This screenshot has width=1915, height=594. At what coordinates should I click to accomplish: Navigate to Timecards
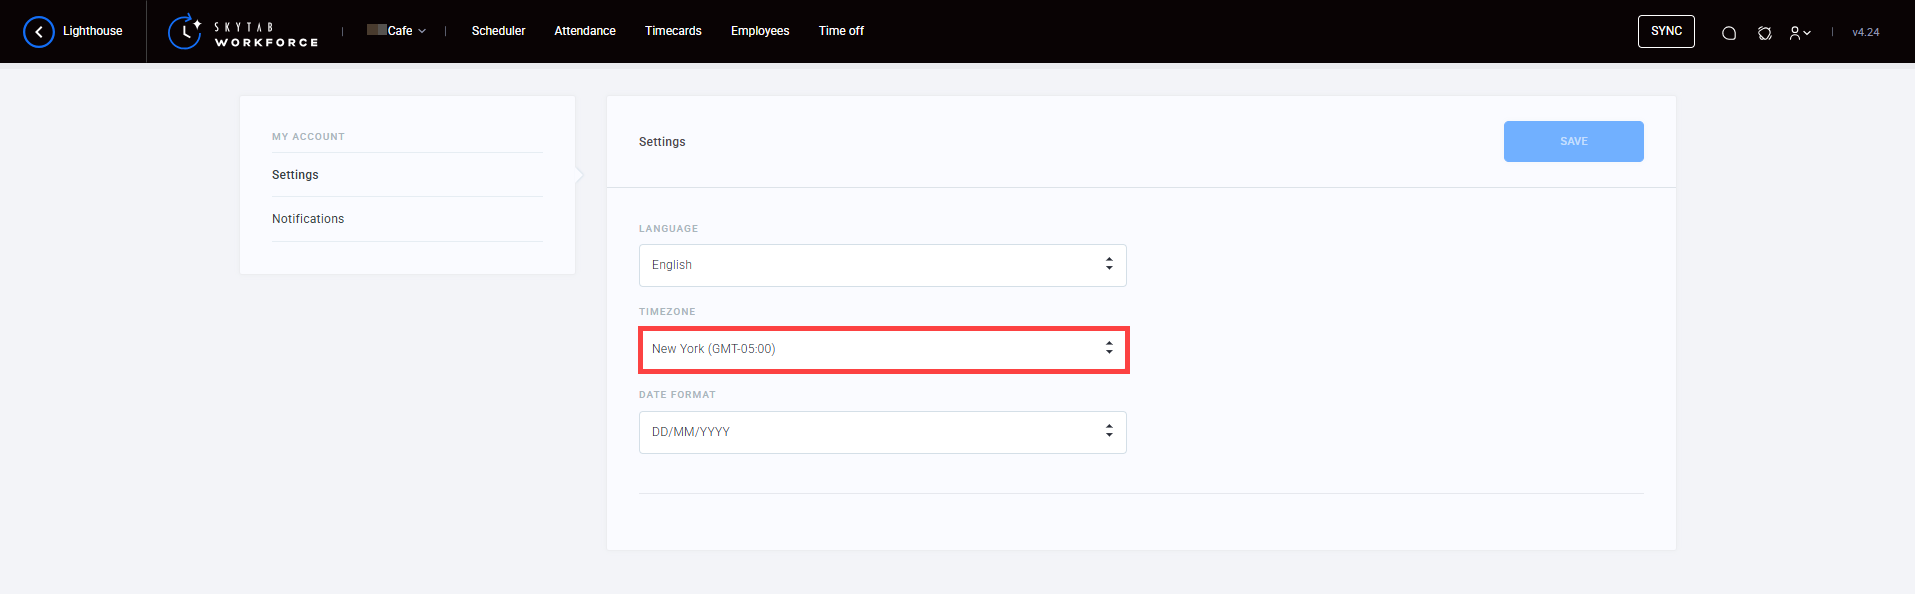coord(673,31)
